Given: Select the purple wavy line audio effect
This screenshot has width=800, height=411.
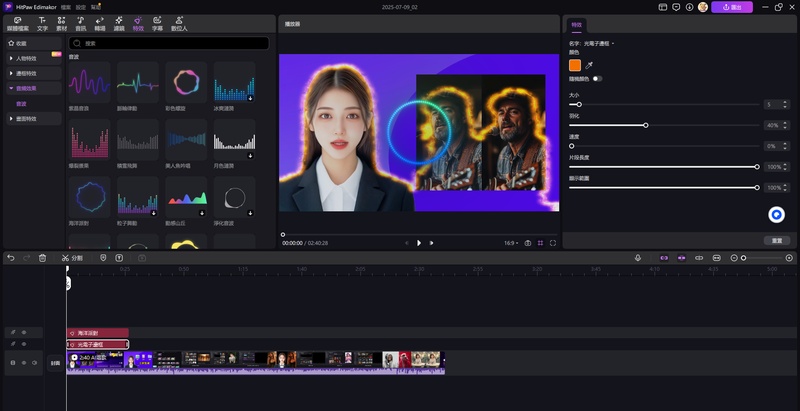Looking at the screenshot, I should (89, 82).
